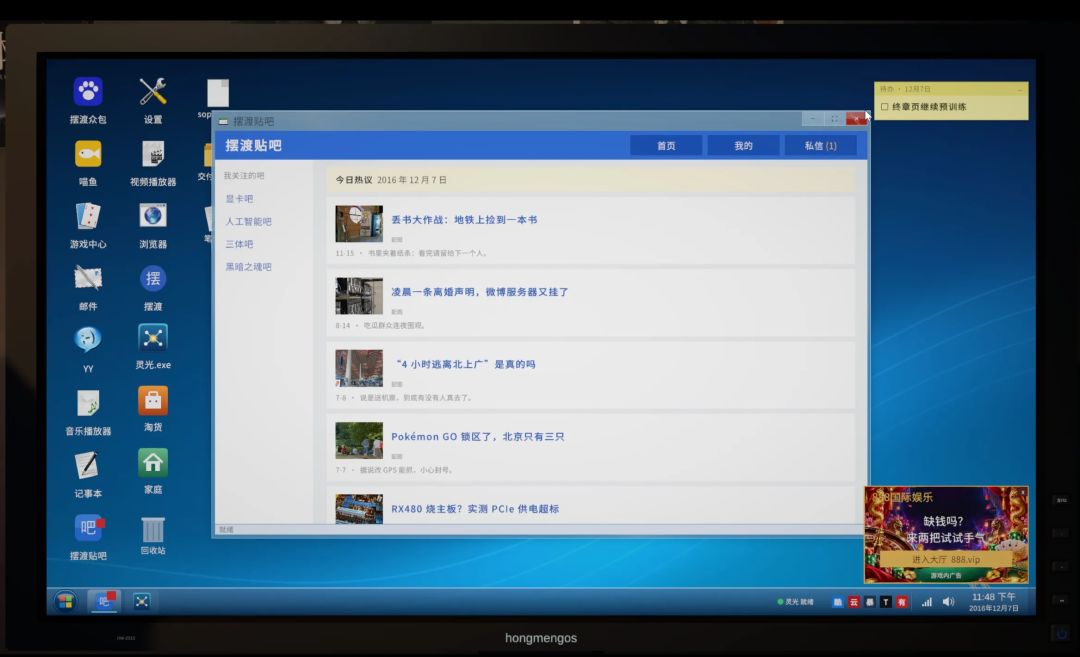Open the 私信 (1) messages tab

(820, 146)
